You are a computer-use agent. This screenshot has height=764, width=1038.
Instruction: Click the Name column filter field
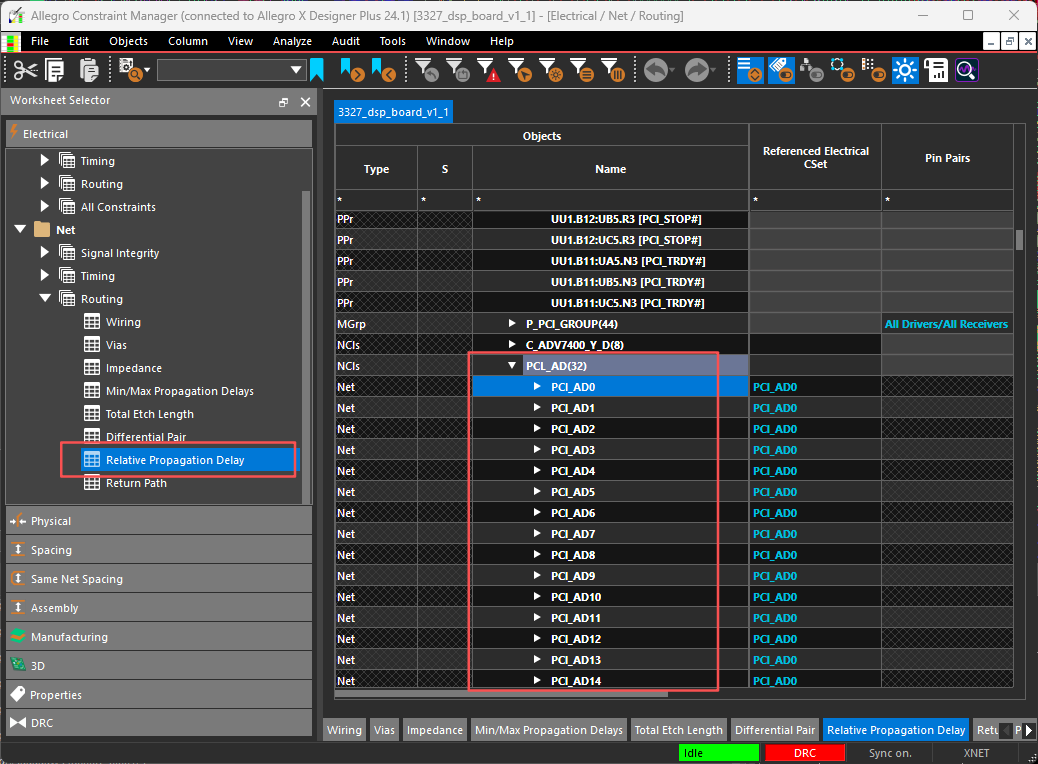point(610,201)
